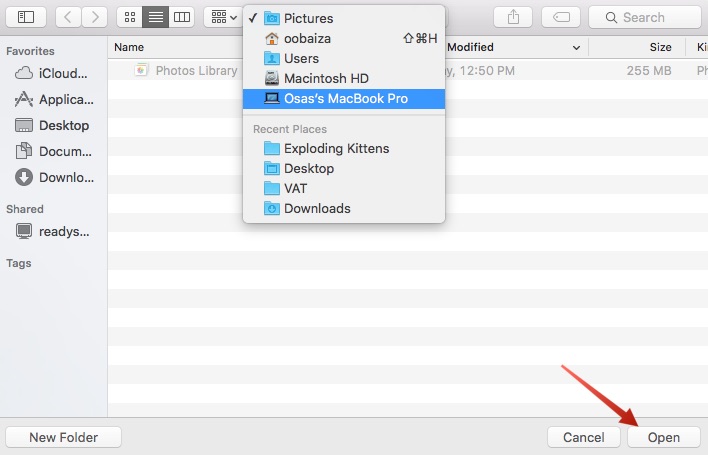Select Osas's MacBook Pro from menu

[x=343, y=98]
